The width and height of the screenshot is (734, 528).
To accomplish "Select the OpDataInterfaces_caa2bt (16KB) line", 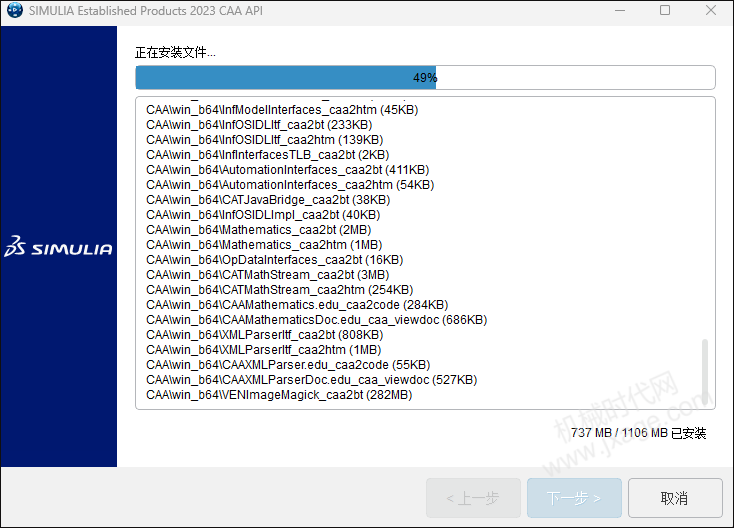I will 274,260.
